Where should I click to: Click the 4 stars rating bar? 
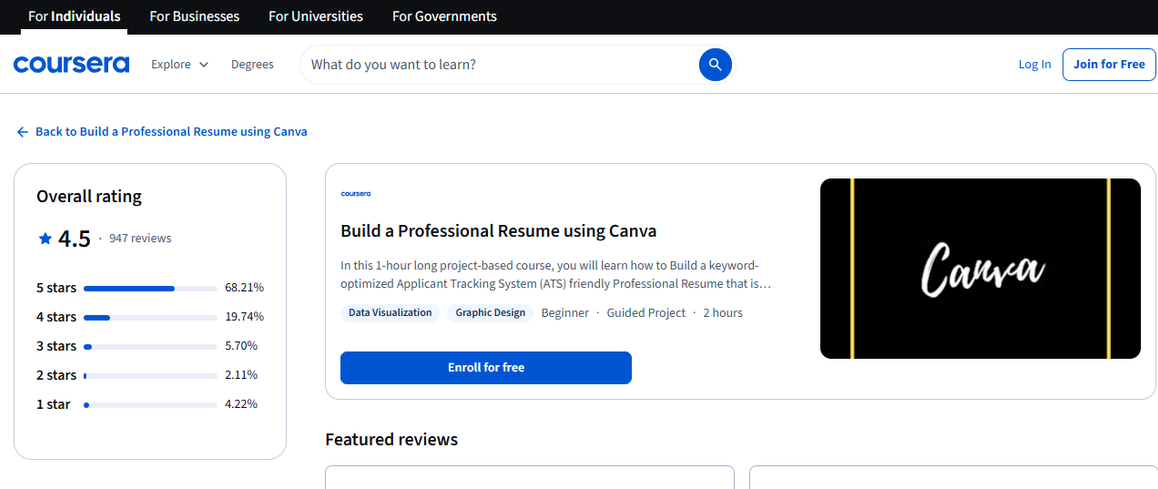pyautogui.click(x=150, y=318)
